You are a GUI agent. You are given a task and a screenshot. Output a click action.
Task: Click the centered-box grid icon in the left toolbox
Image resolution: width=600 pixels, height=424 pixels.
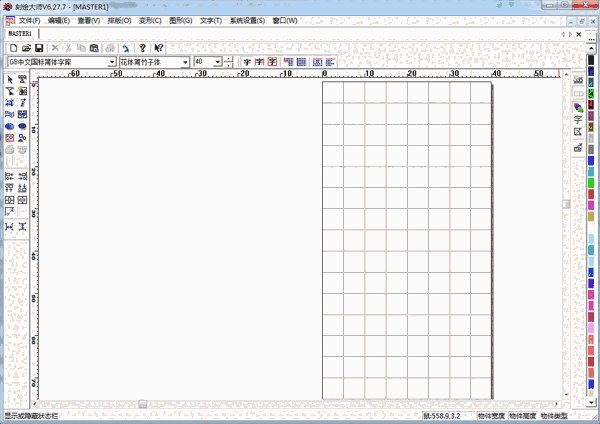(23, 200)
